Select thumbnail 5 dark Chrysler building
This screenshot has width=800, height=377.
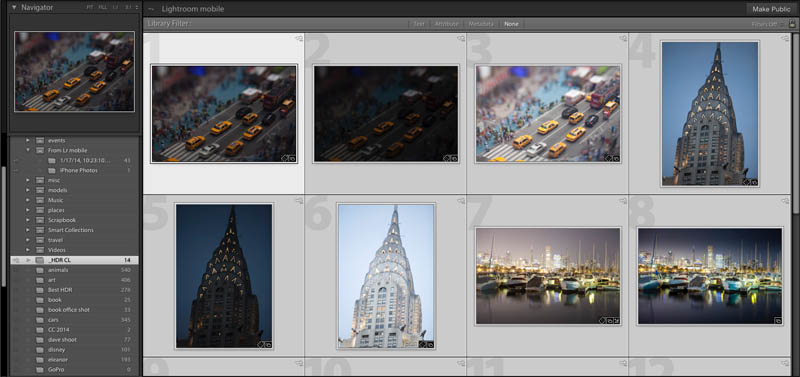[224, 276]
